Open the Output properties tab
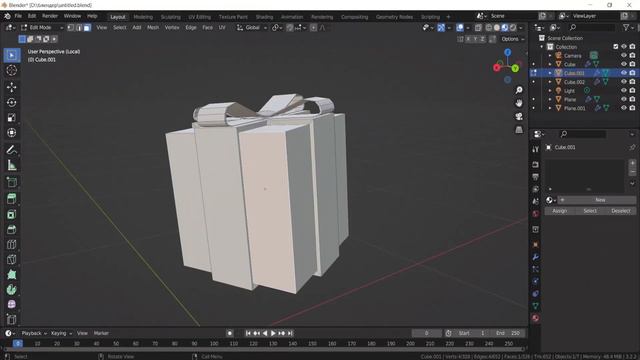640x360 pixels. pos(536,177)
